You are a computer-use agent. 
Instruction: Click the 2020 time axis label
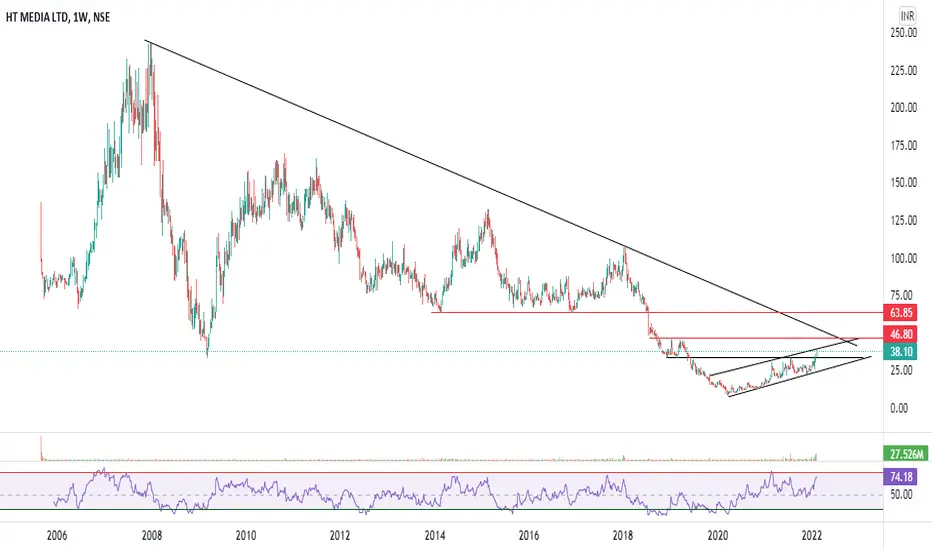717,536
